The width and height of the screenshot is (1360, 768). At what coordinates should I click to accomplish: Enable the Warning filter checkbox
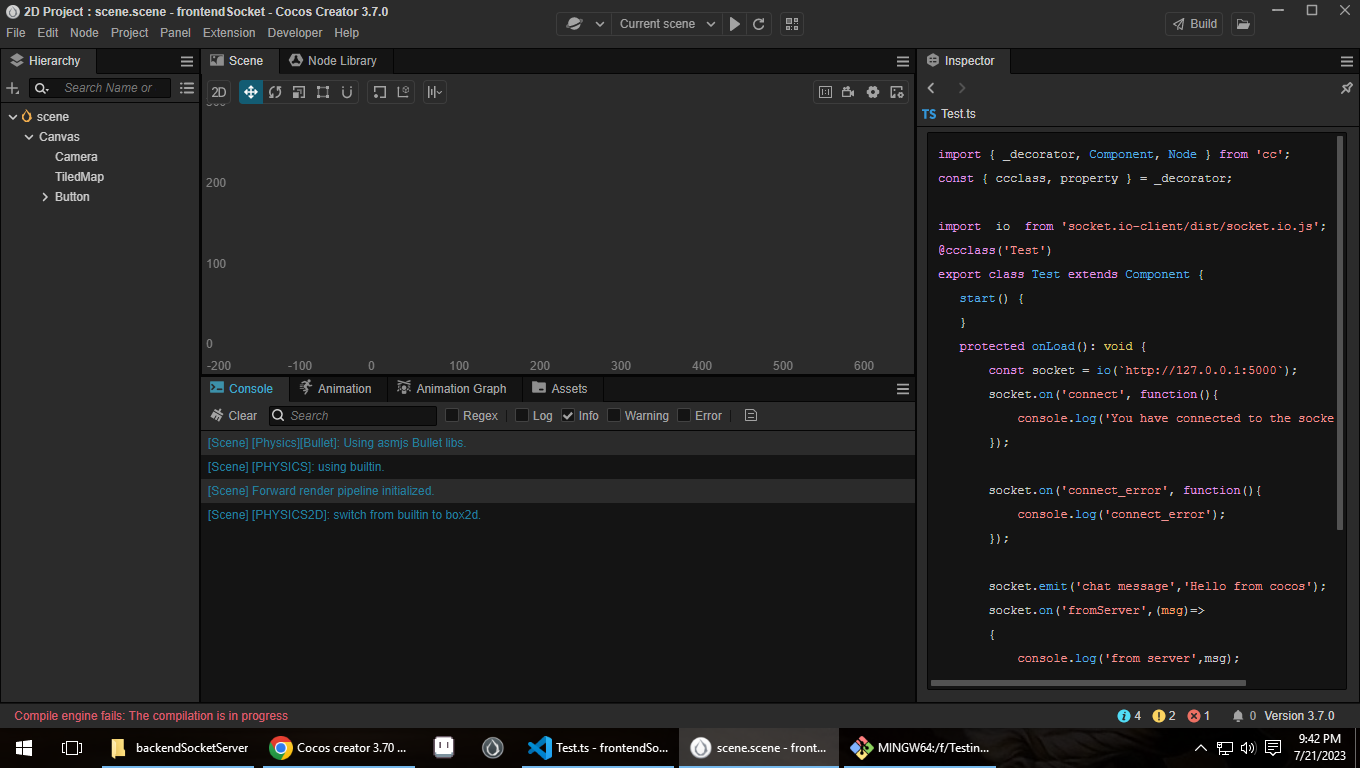(614, 416)
